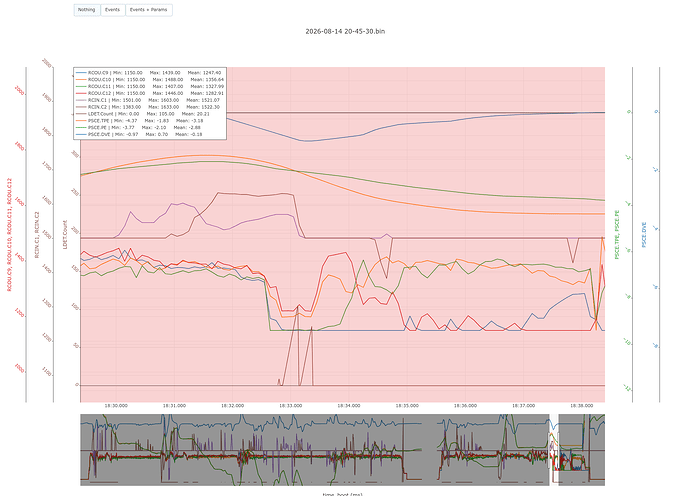690x496 pixels.
Task: Click the LDET.Count axis title
Action: pos(65,235)
